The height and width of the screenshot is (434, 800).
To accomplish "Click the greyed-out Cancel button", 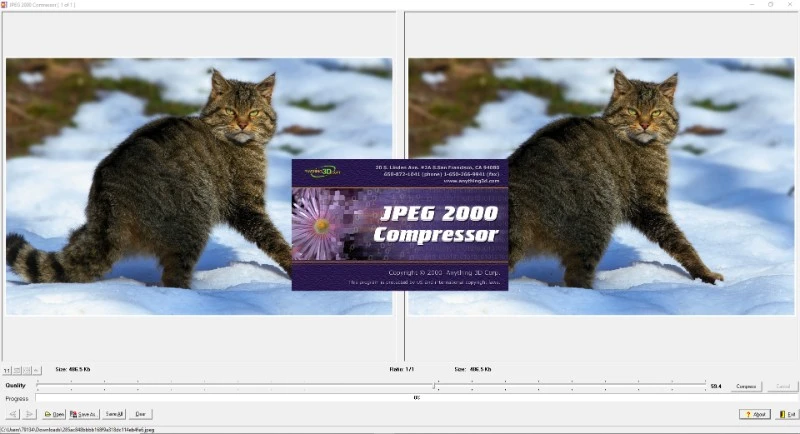I will point(783,387).
